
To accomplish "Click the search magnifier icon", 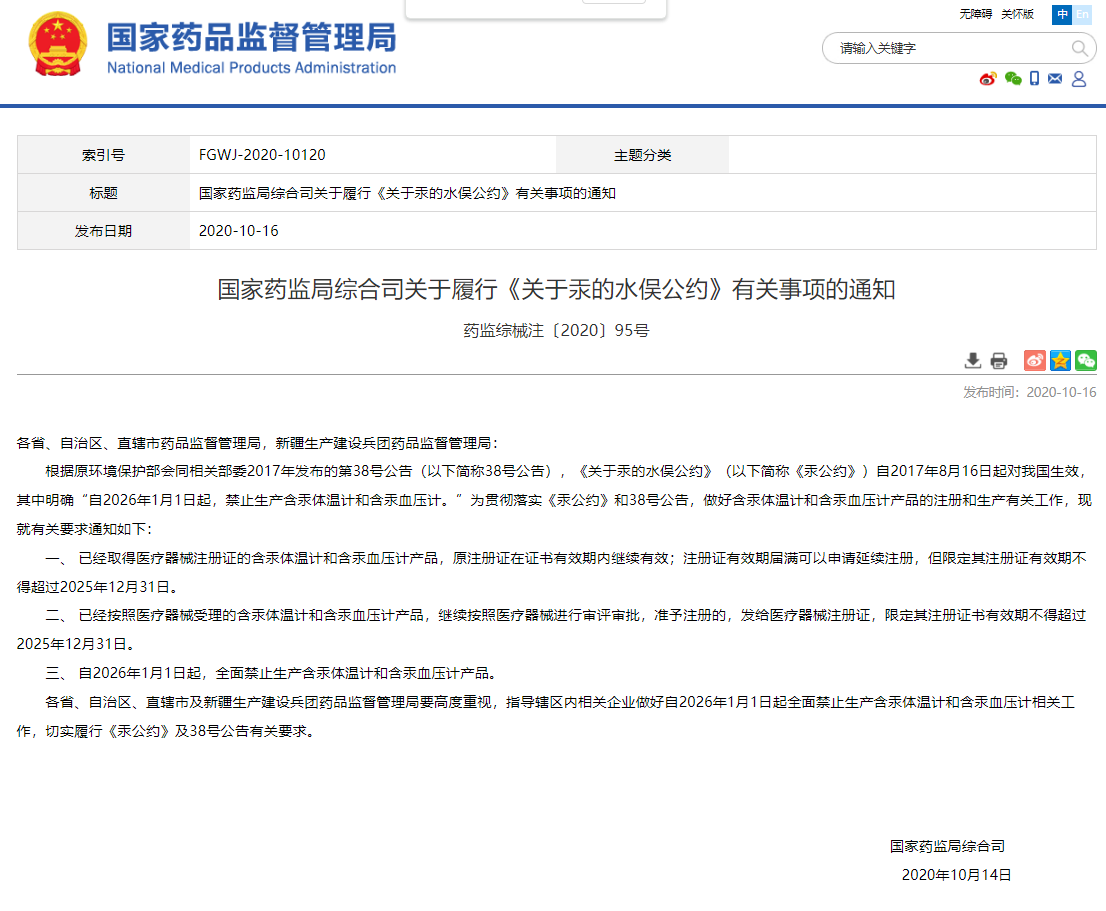I will [1079, 48].
